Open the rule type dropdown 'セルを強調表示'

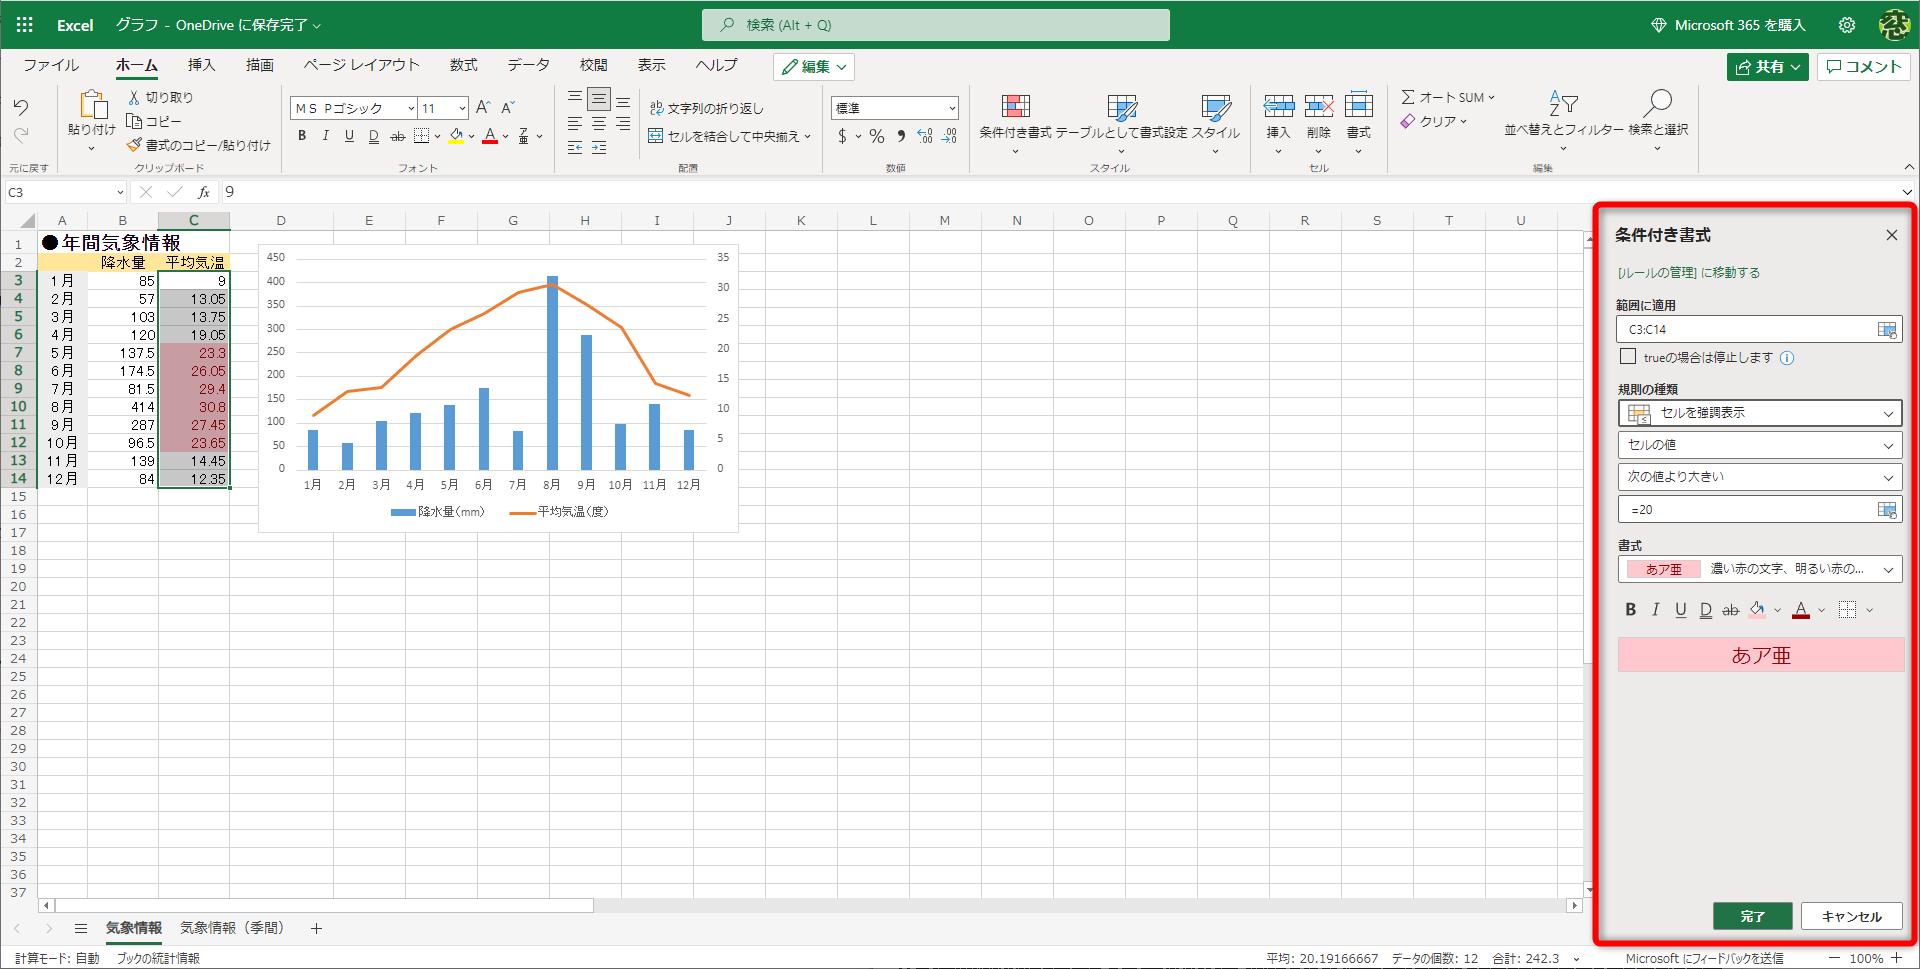(x=1760, y=413)
